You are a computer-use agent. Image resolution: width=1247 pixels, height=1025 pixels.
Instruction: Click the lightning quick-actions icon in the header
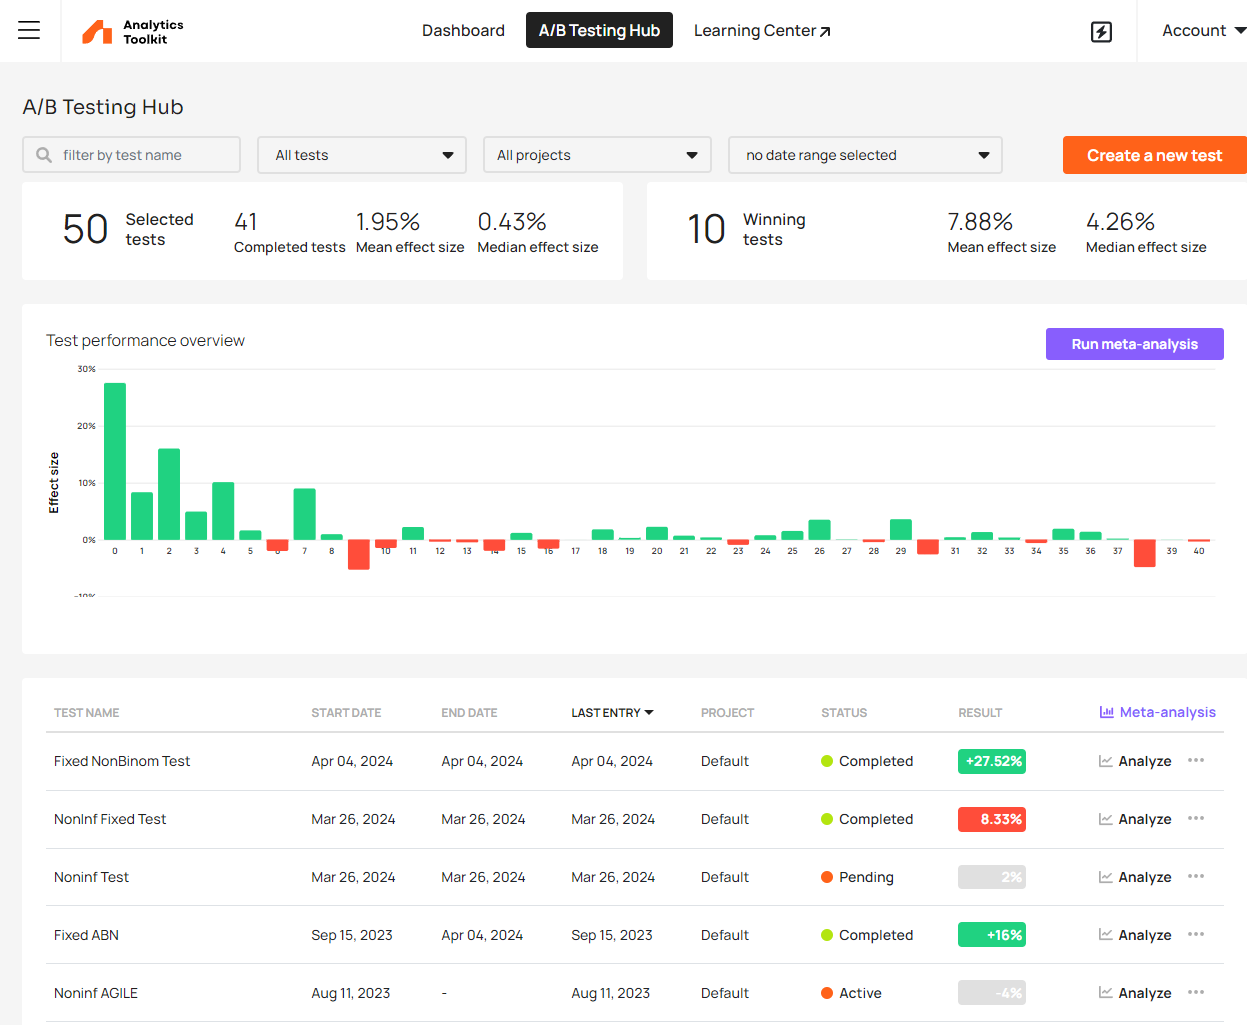pos(1101,31)
